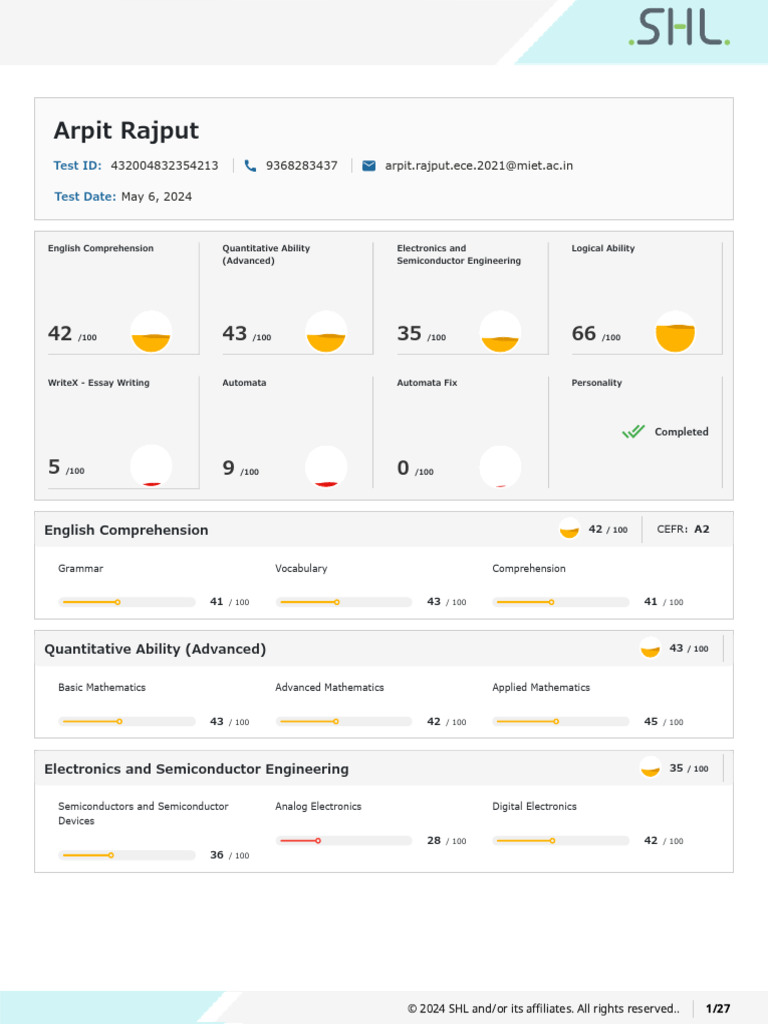Viewport: 768px width, 1024px height.
Task: Select the Automata Fix score card
Action: tap(460, 430)
